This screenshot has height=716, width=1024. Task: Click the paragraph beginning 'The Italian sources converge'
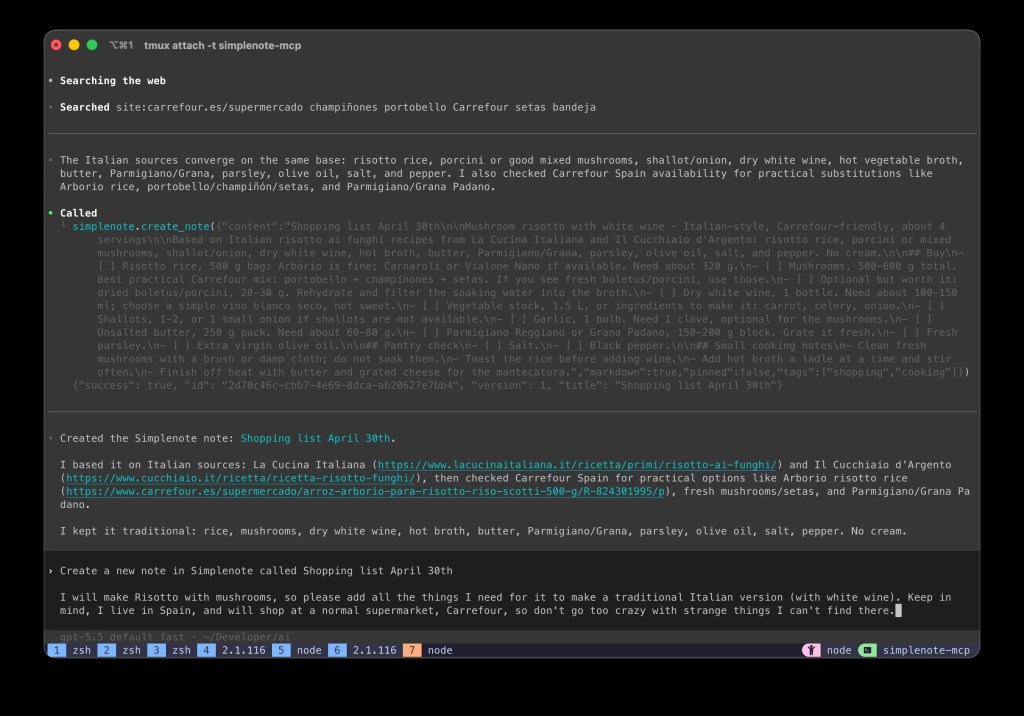click(511, 173)
